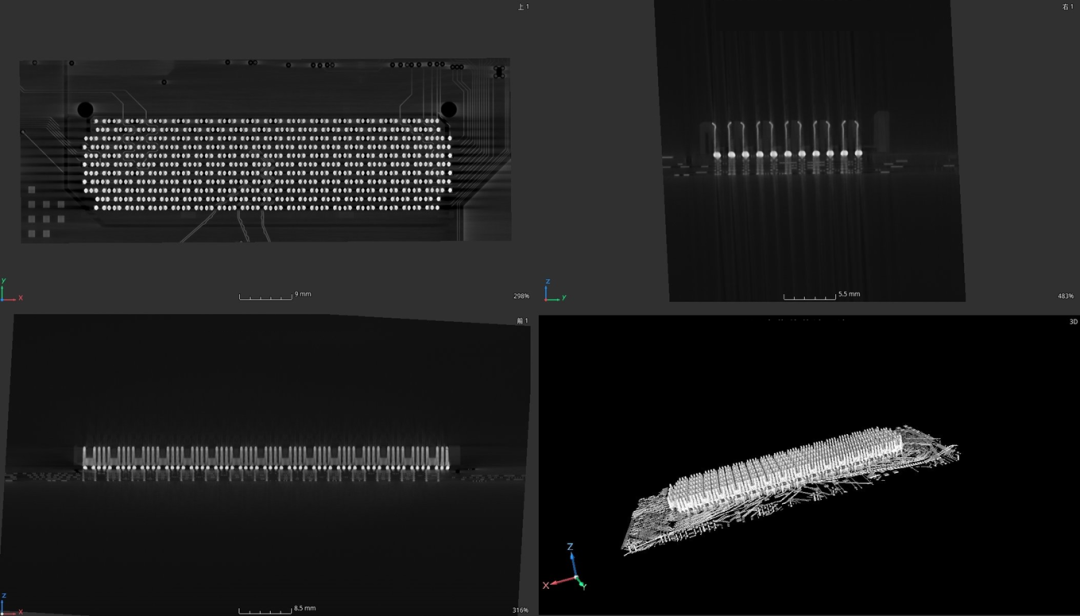Image resolution: width=1080 pixels, height=616 pixels.
Task: Click the right black mounting hole in top view
Action: pos(449,109)
